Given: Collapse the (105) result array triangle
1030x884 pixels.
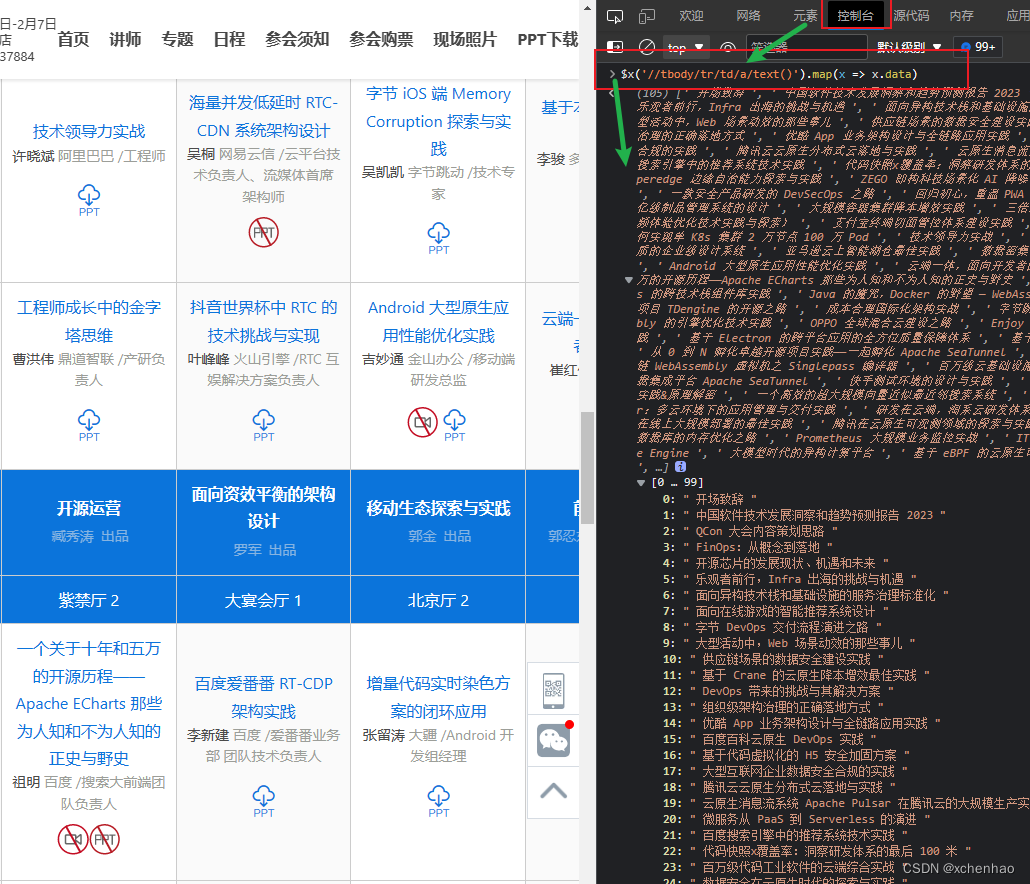Looking at the screenshot, I should coord(629,280).
